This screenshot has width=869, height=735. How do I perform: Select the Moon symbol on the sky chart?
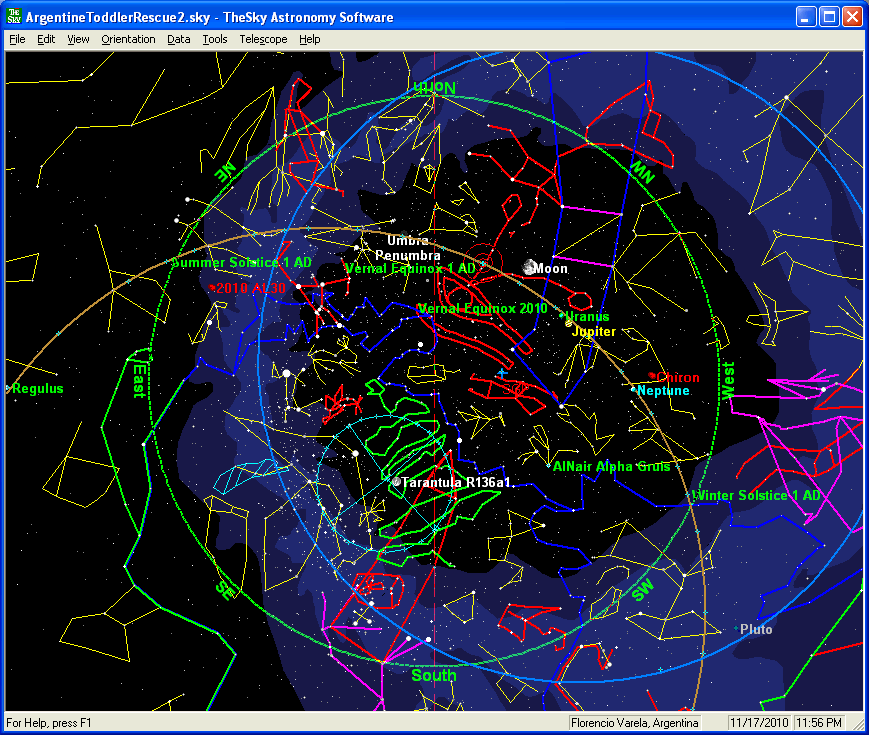[528, 267]
